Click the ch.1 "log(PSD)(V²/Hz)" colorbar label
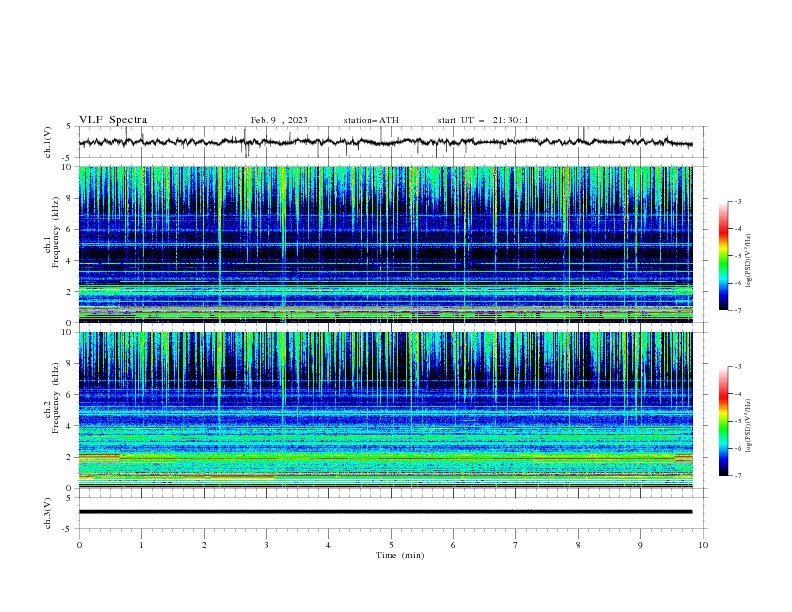This screenshot has height=612, width=792. click(748, 261)
